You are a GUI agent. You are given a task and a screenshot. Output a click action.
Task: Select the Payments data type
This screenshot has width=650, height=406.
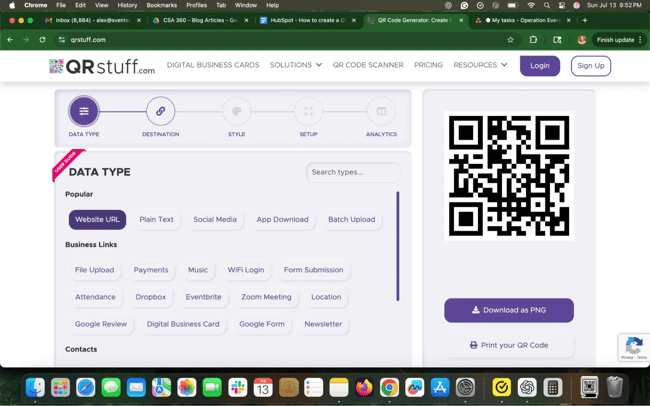pyautogui.click(x=151, y=270)
